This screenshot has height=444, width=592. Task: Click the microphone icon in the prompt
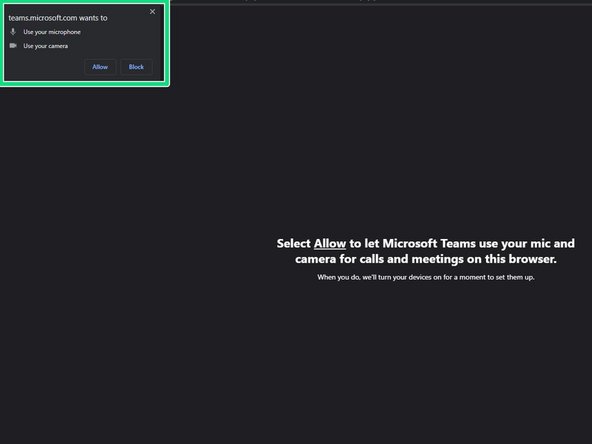click(x=13, y=32)
